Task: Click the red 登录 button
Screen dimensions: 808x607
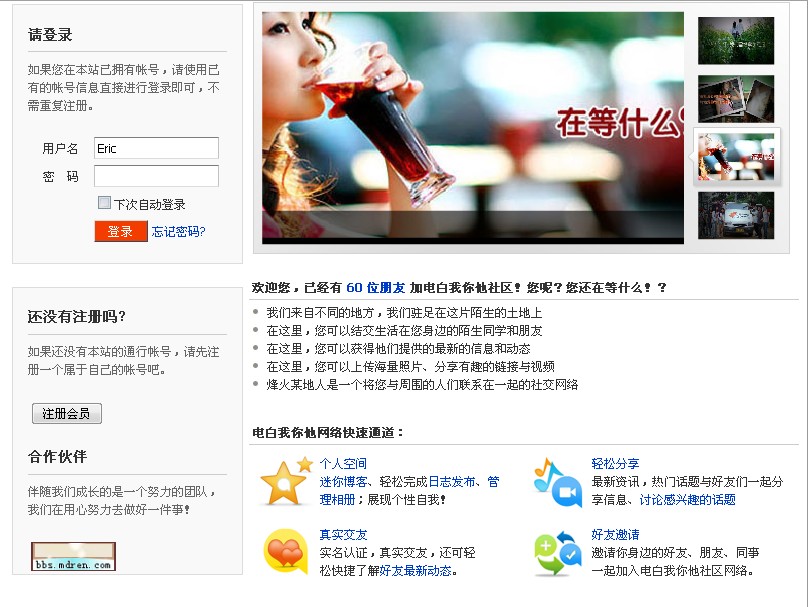Action: [121, 231]
